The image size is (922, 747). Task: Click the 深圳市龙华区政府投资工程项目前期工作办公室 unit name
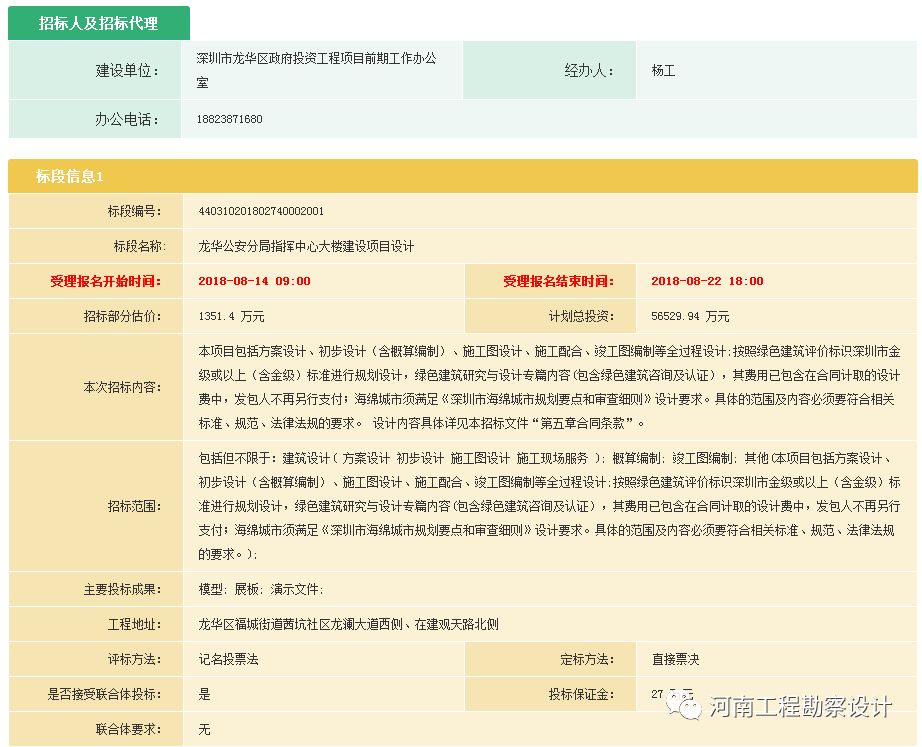(316, 70)
